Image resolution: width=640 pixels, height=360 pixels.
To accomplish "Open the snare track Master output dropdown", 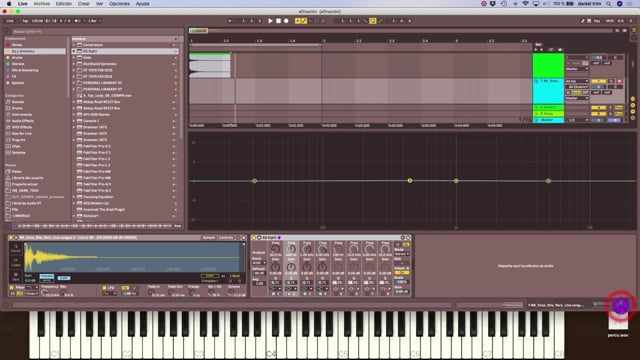I will pos(577,98).
